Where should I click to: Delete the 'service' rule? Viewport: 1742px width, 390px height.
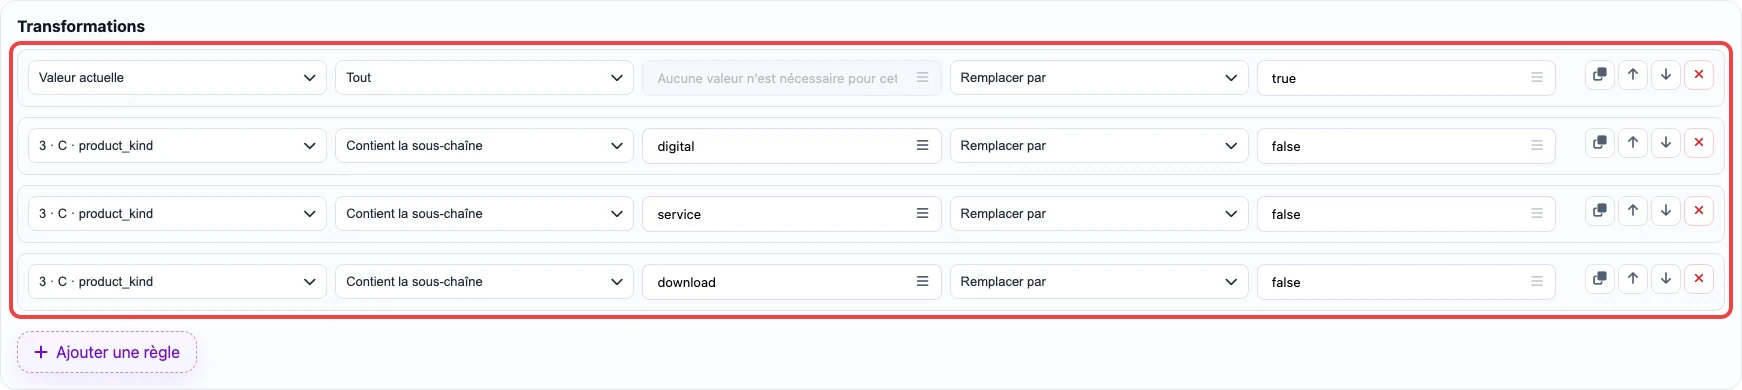coord(1699,211)
